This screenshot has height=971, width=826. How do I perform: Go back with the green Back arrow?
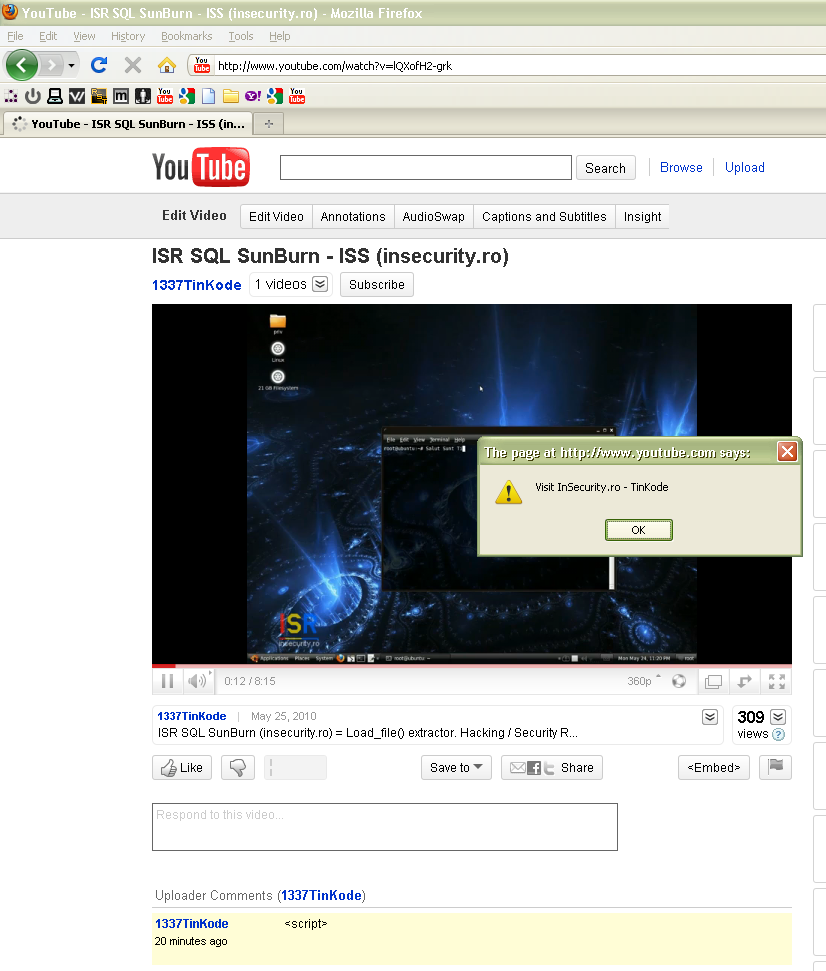22,64
